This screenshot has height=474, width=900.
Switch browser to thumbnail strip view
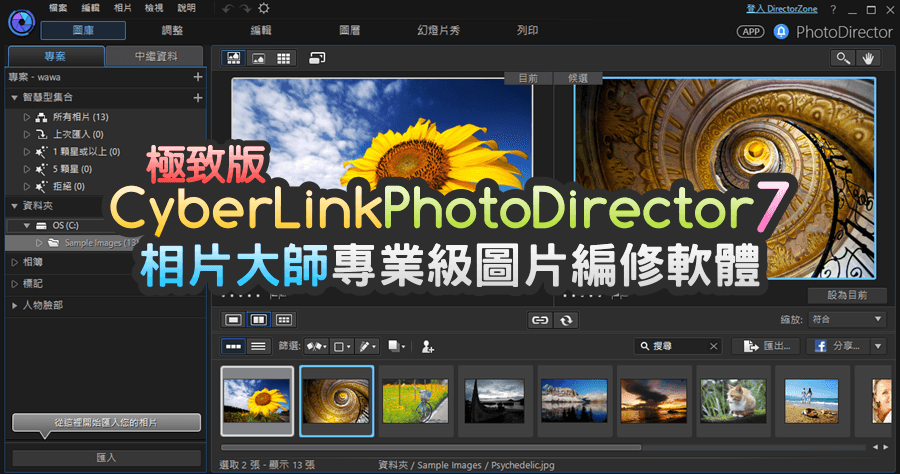point(234,346)
